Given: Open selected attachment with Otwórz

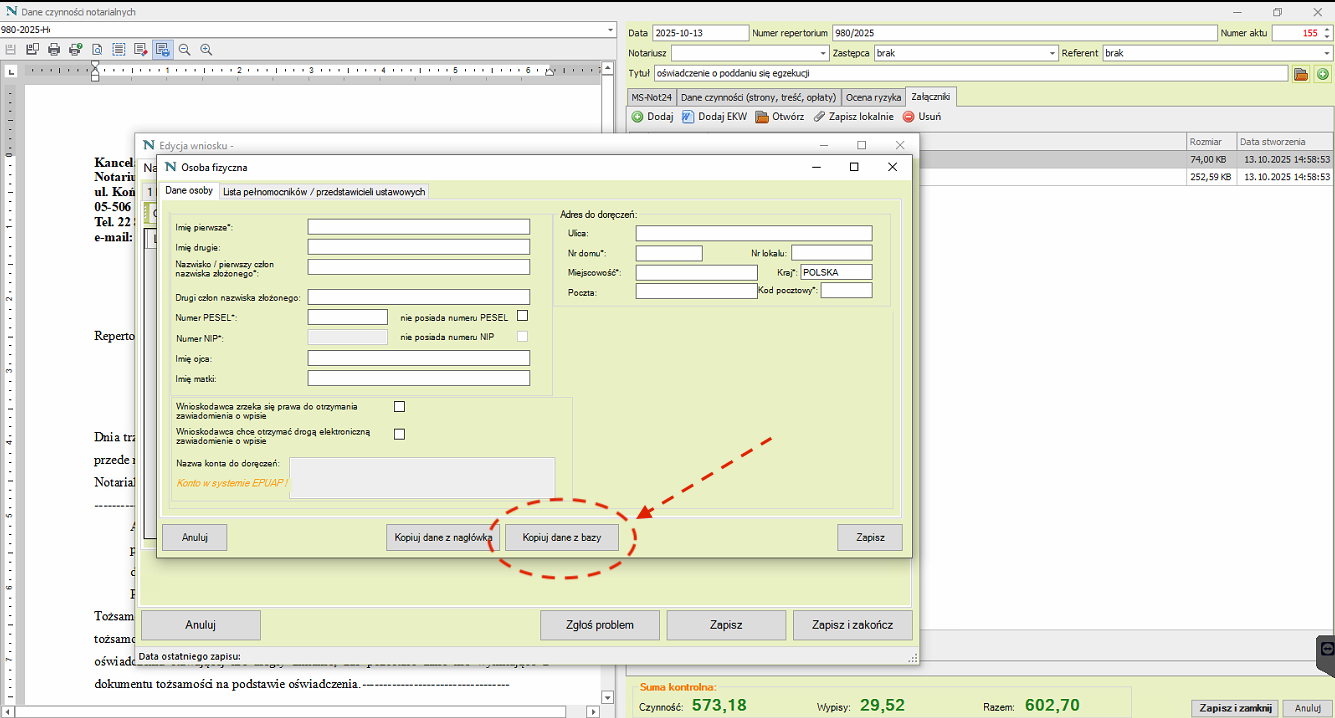Looking at the screenshot, I should pyautogui.click(x=762, y=116).
